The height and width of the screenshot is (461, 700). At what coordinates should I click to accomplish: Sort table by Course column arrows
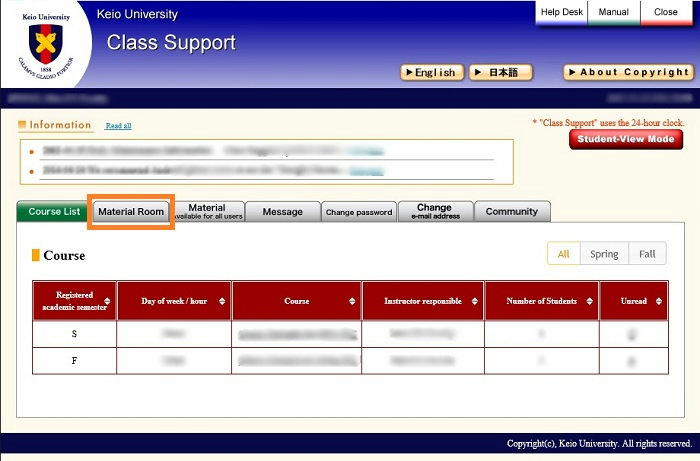point(352,301)
